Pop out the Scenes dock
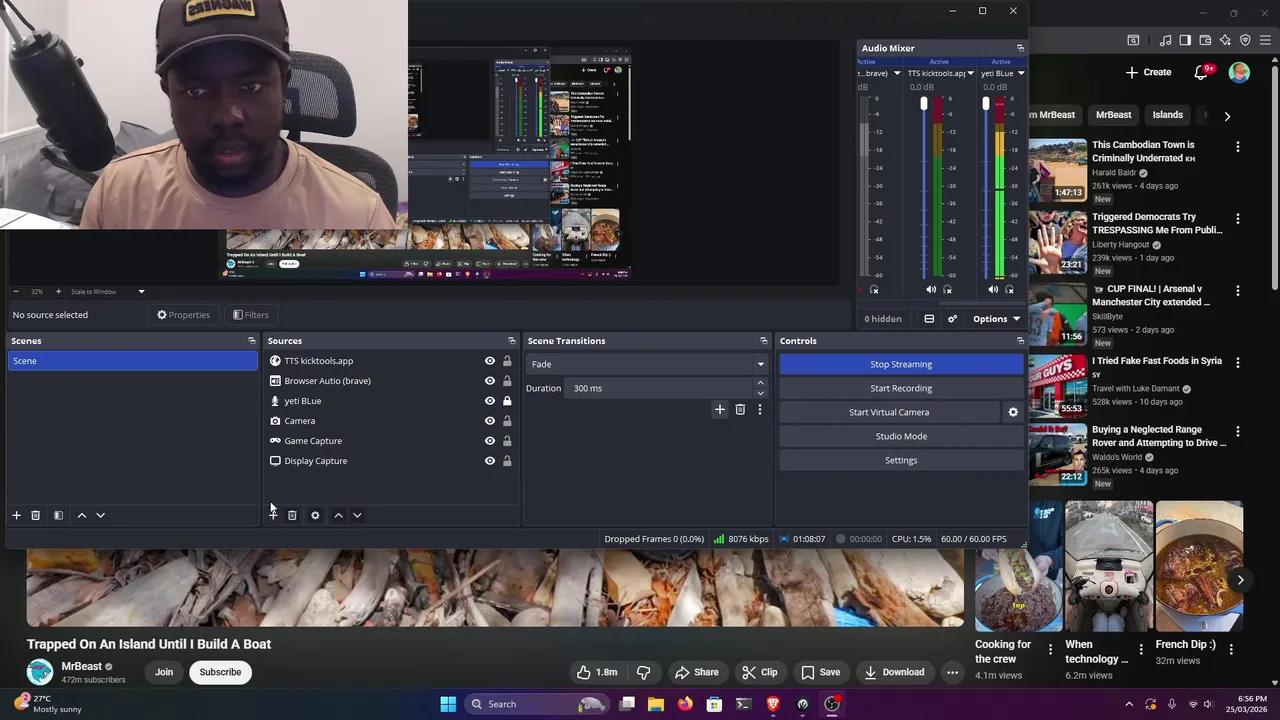The height and width of the screenshot is (720, 1280). (251, 341)
